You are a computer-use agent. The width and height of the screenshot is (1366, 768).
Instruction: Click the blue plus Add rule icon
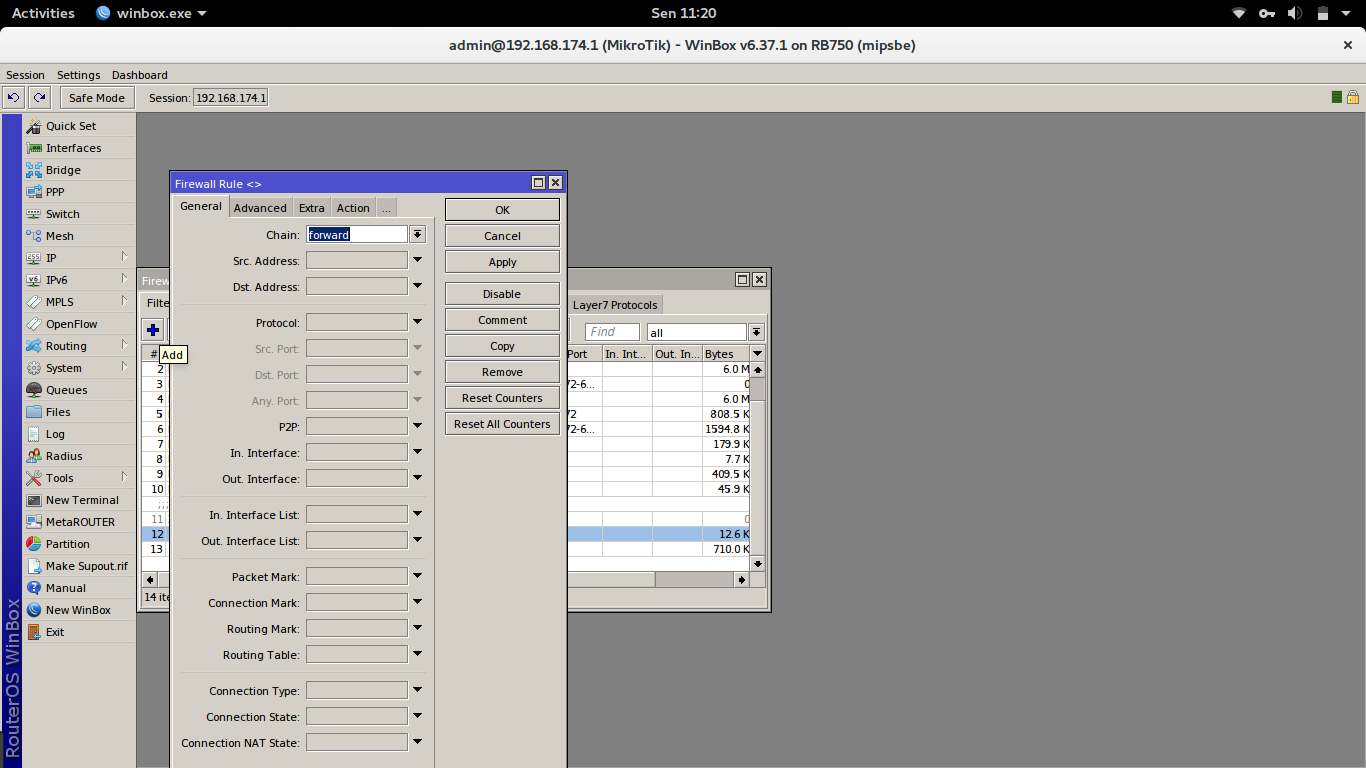point(153,330)
